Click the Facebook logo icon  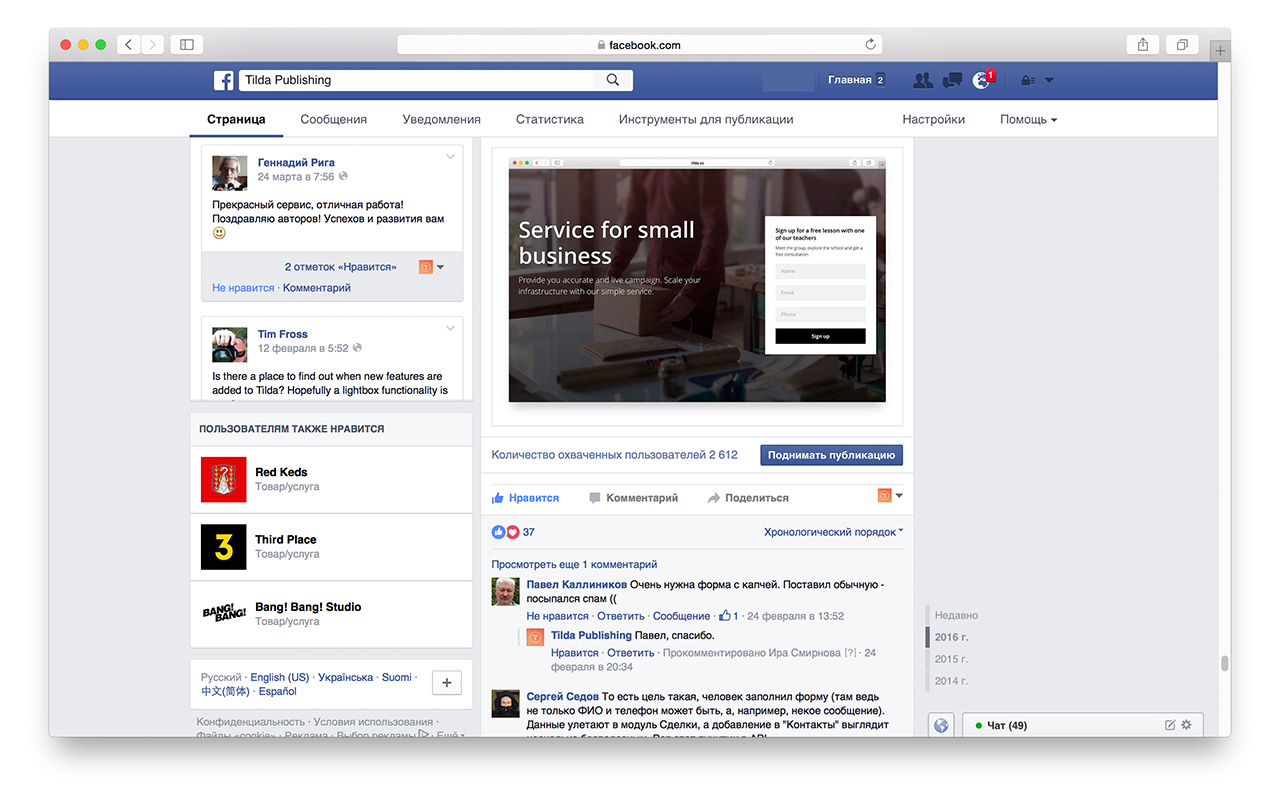(224, 81)
